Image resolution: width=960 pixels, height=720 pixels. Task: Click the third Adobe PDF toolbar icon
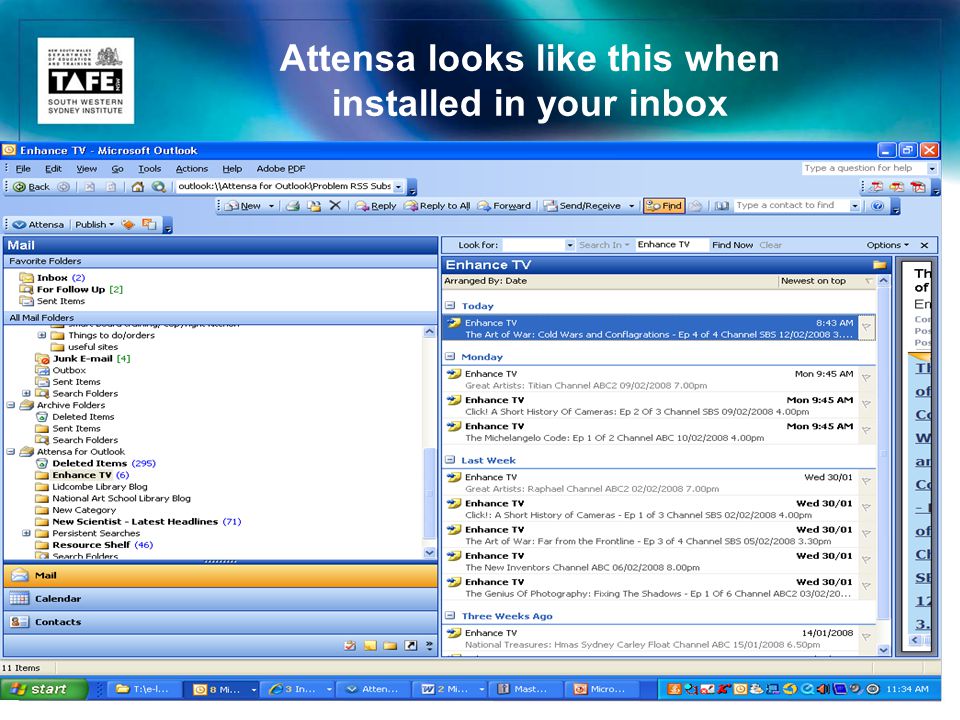pos(918,187)
